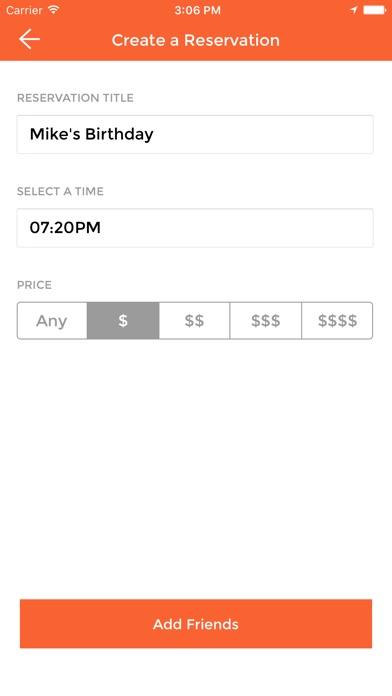The width and height of the screenshot is (392, 696).
Task: Tap the back arrow in header
Action: [x=29, y=39]
